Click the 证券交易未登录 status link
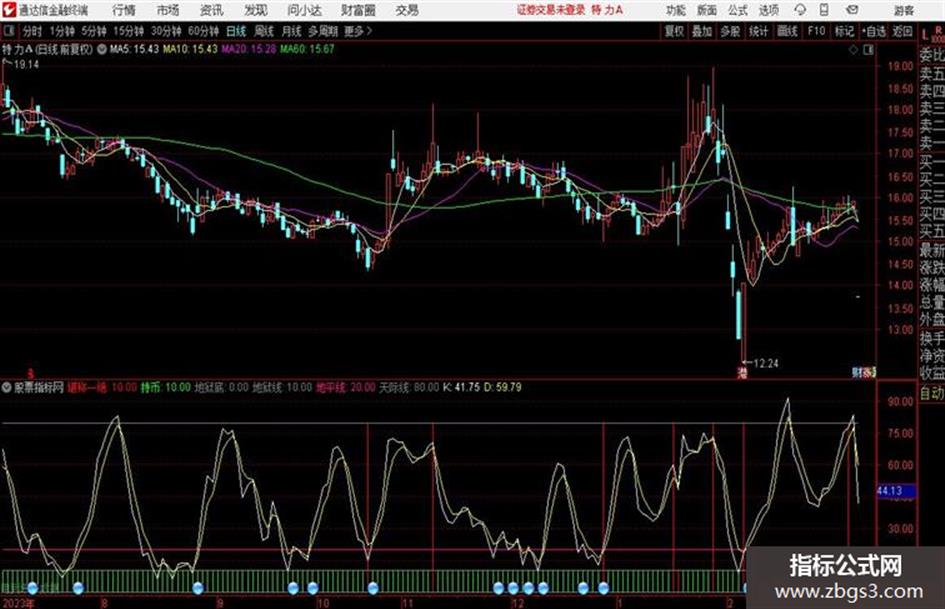 coord(551,10)
